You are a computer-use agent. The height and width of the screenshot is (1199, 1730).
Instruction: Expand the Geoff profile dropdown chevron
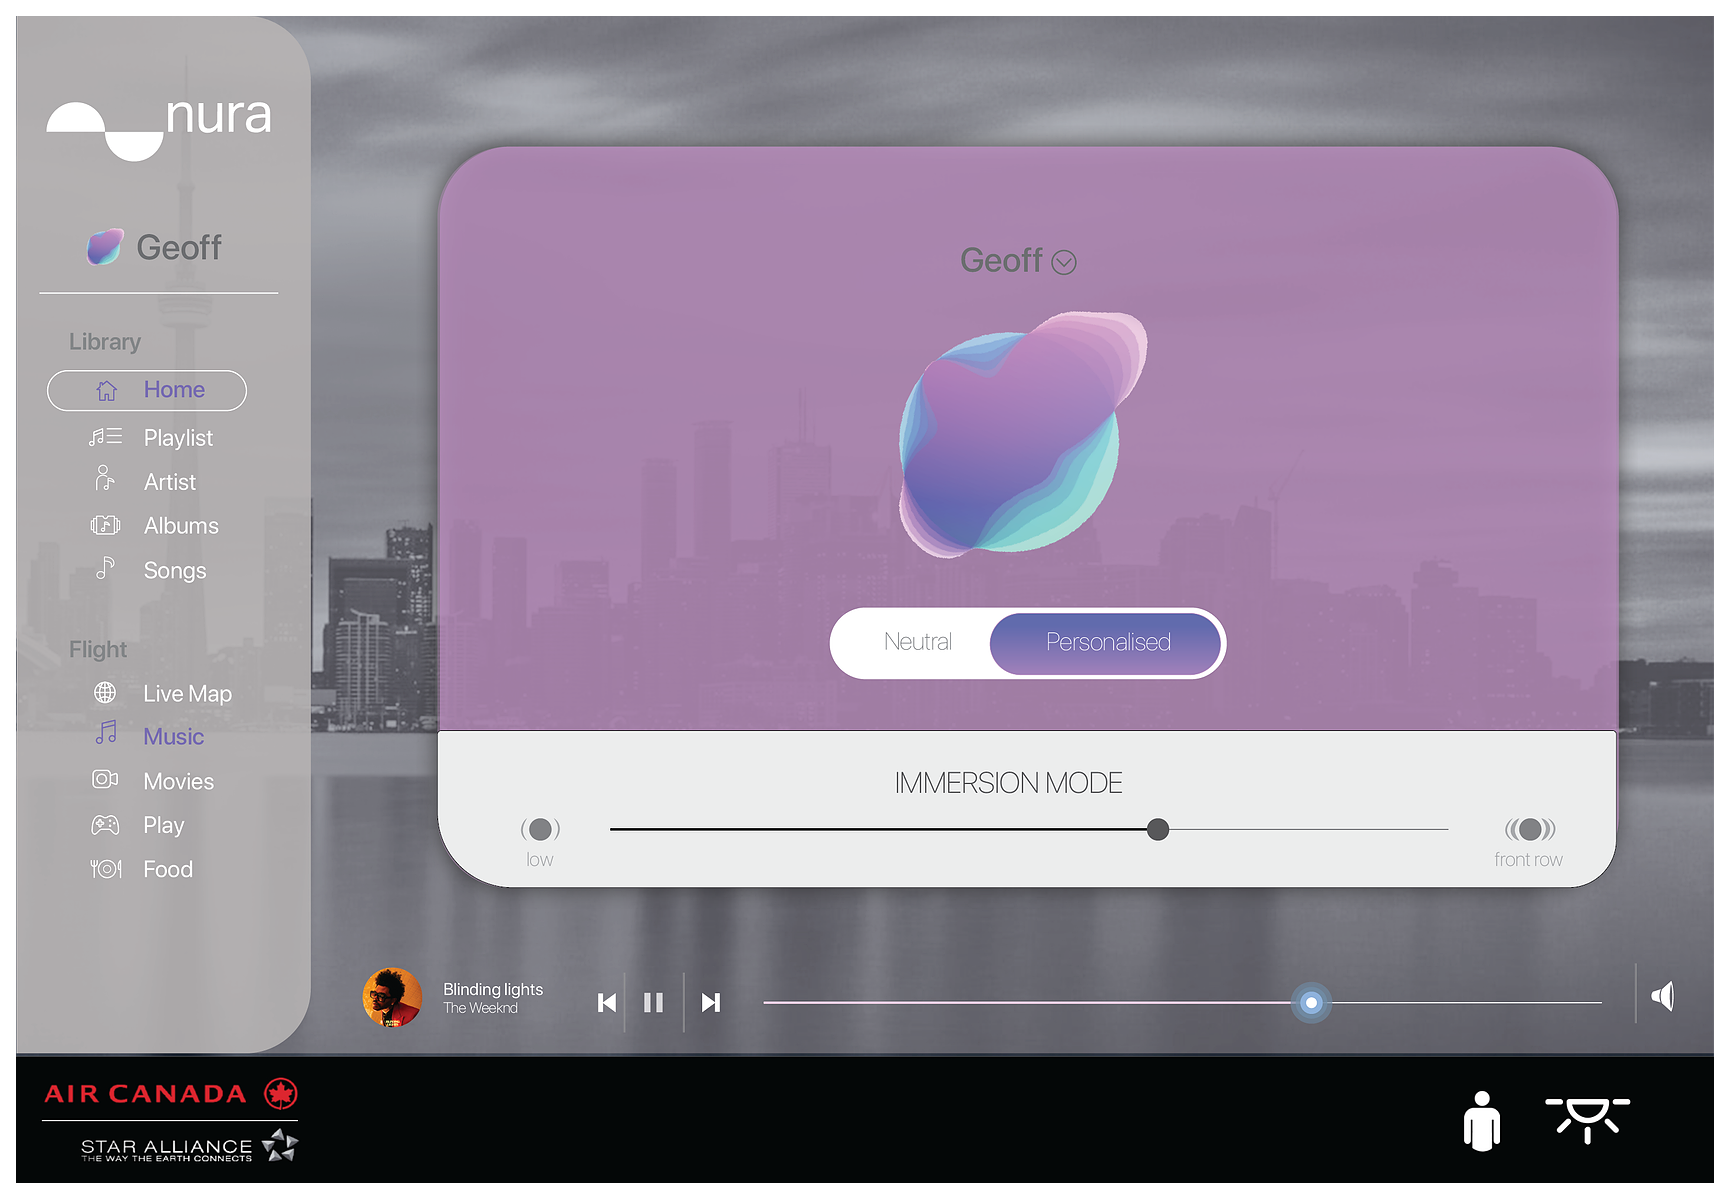tap(1064, 262)
